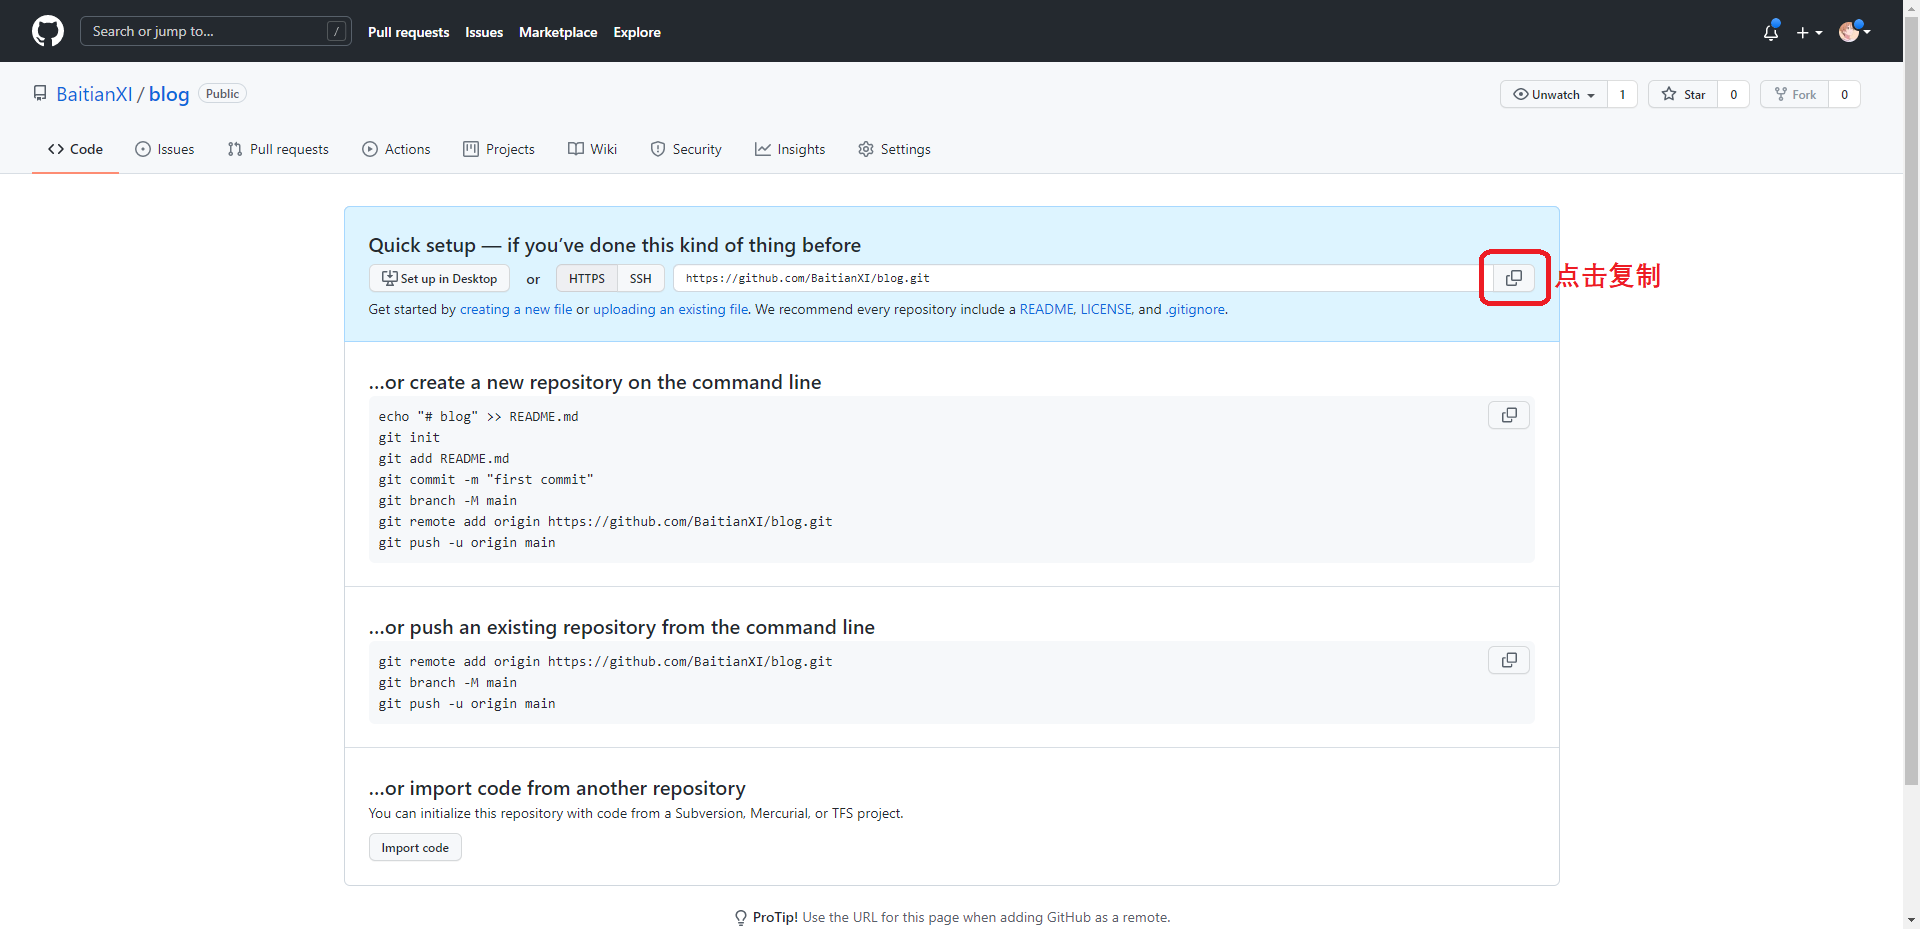Click 'echo "# blog" >> README.md' line
1920x929 pixels.
coord(478,416)
